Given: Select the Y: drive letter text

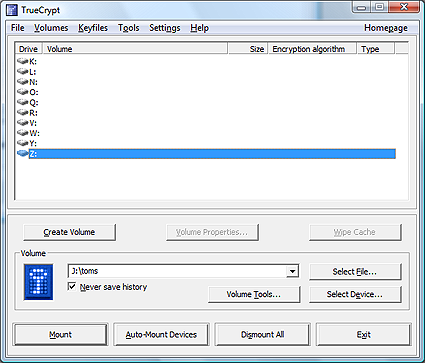Looking at the screenshot, I should click(33, 143).
